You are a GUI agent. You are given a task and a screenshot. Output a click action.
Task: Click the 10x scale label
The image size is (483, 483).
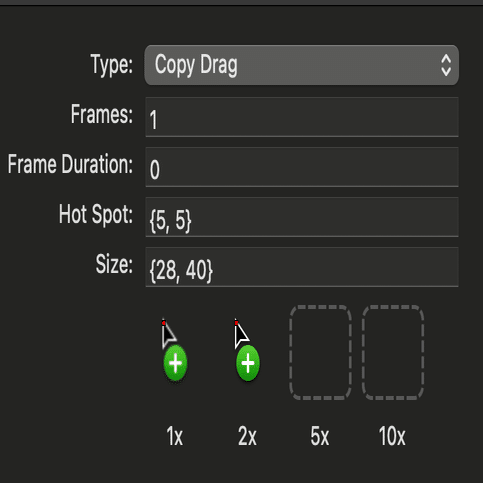point(392,436)
